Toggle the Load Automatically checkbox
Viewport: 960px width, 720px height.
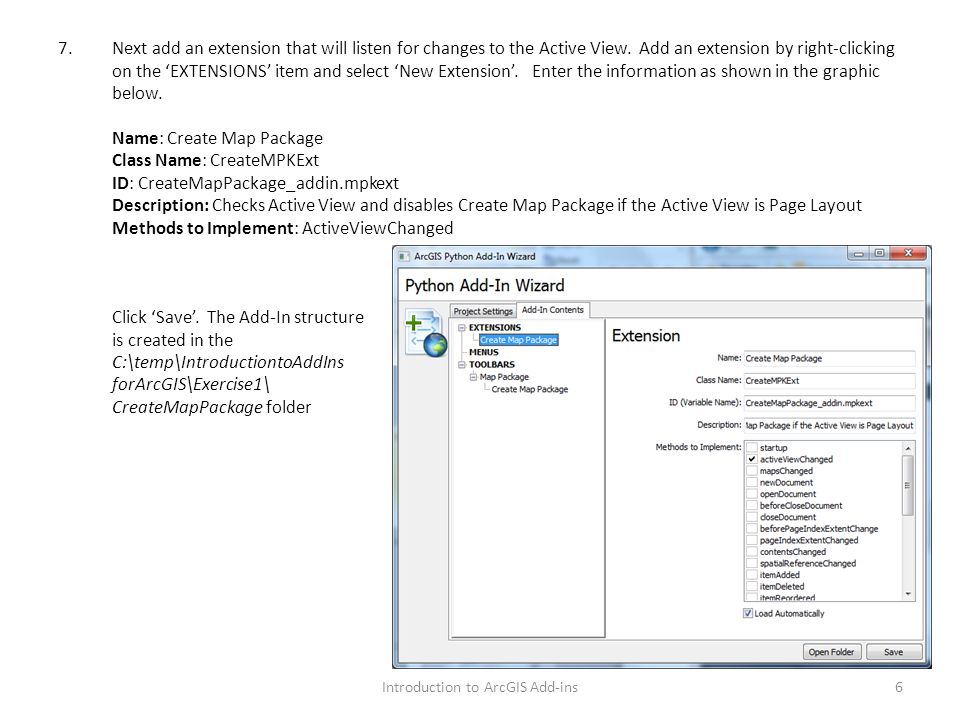[748, 613]
